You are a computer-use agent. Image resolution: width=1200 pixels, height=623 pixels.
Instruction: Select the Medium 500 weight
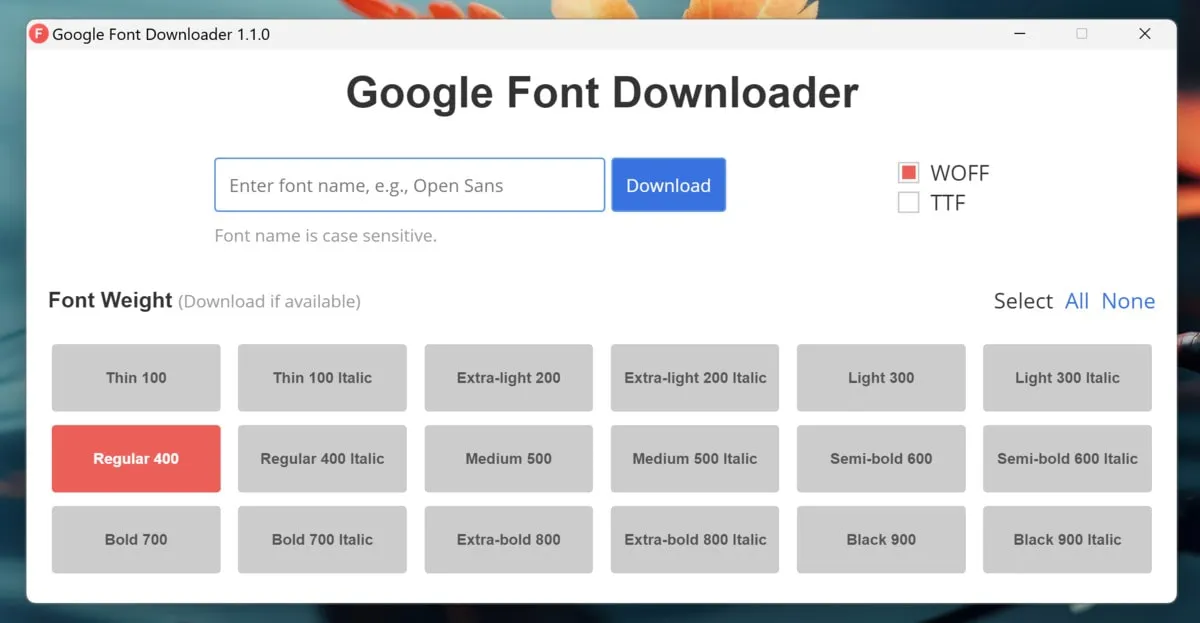point(509,459)
